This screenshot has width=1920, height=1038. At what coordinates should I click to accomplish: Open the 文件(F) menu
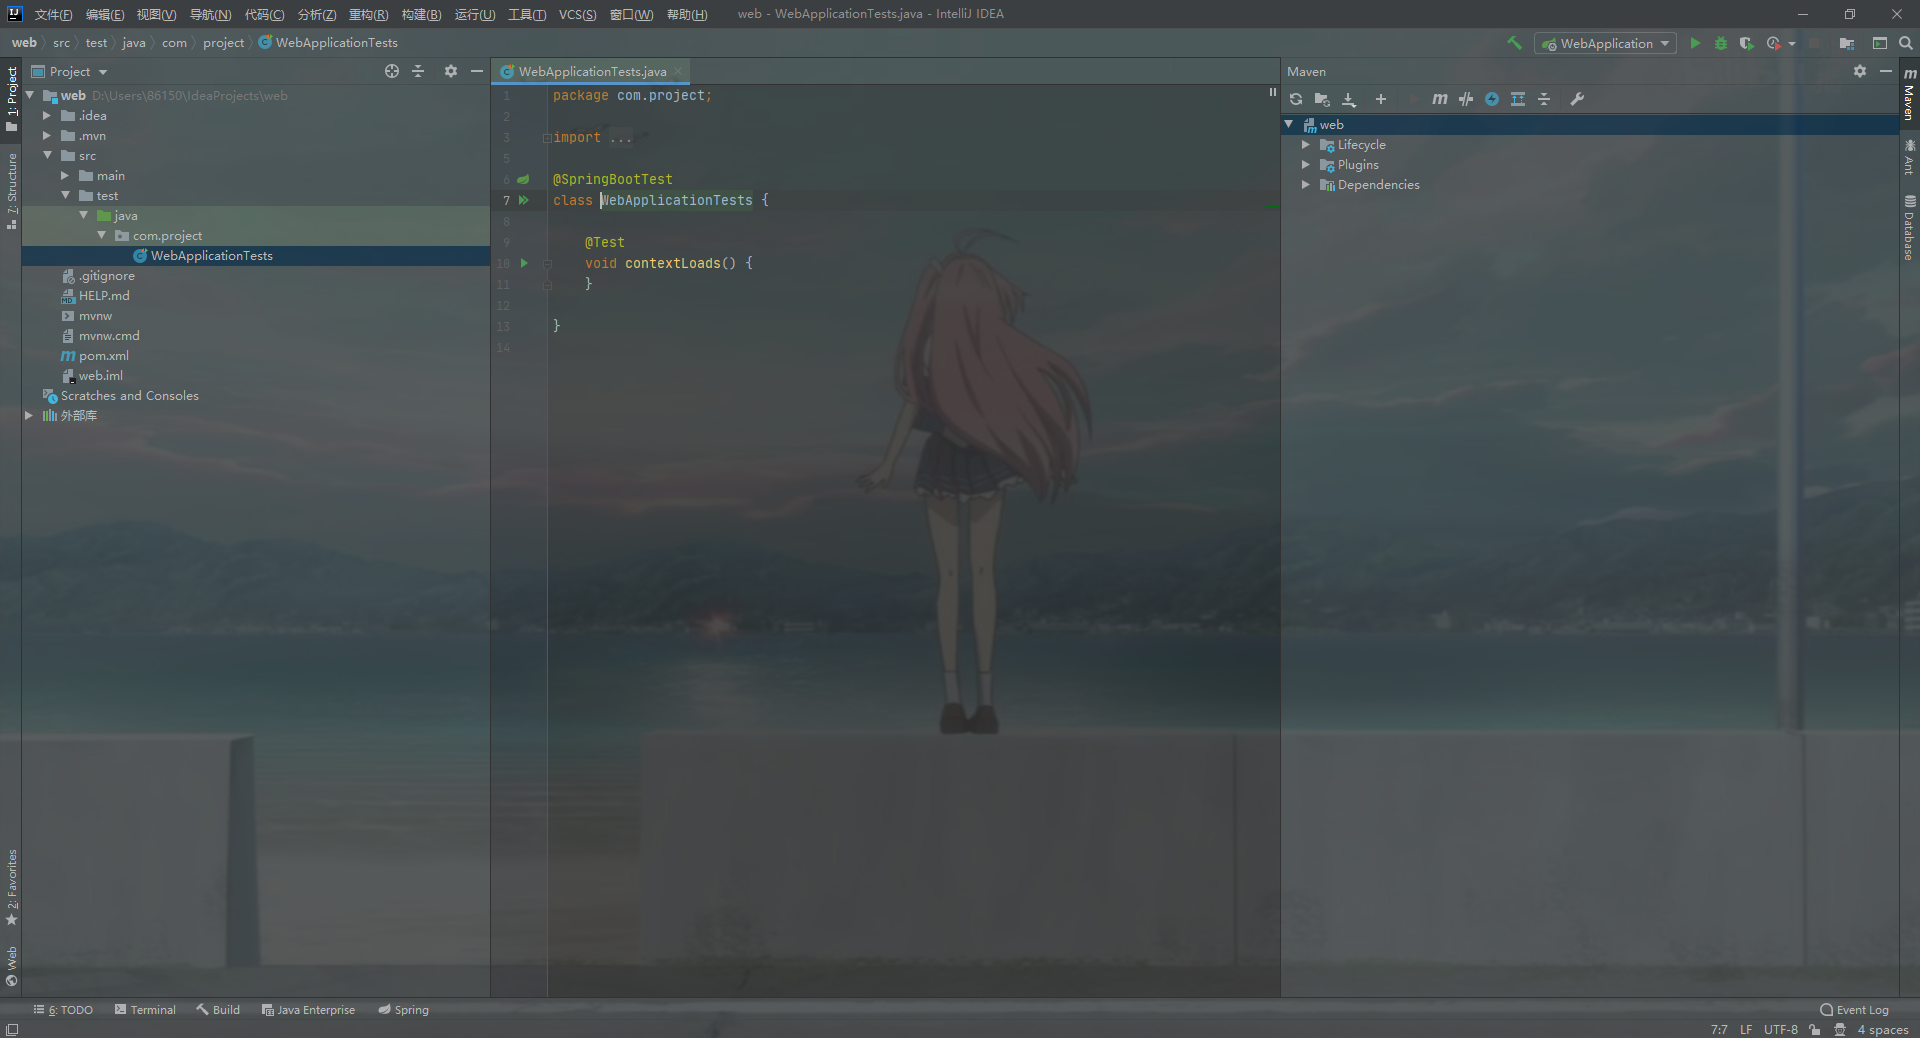53,14
